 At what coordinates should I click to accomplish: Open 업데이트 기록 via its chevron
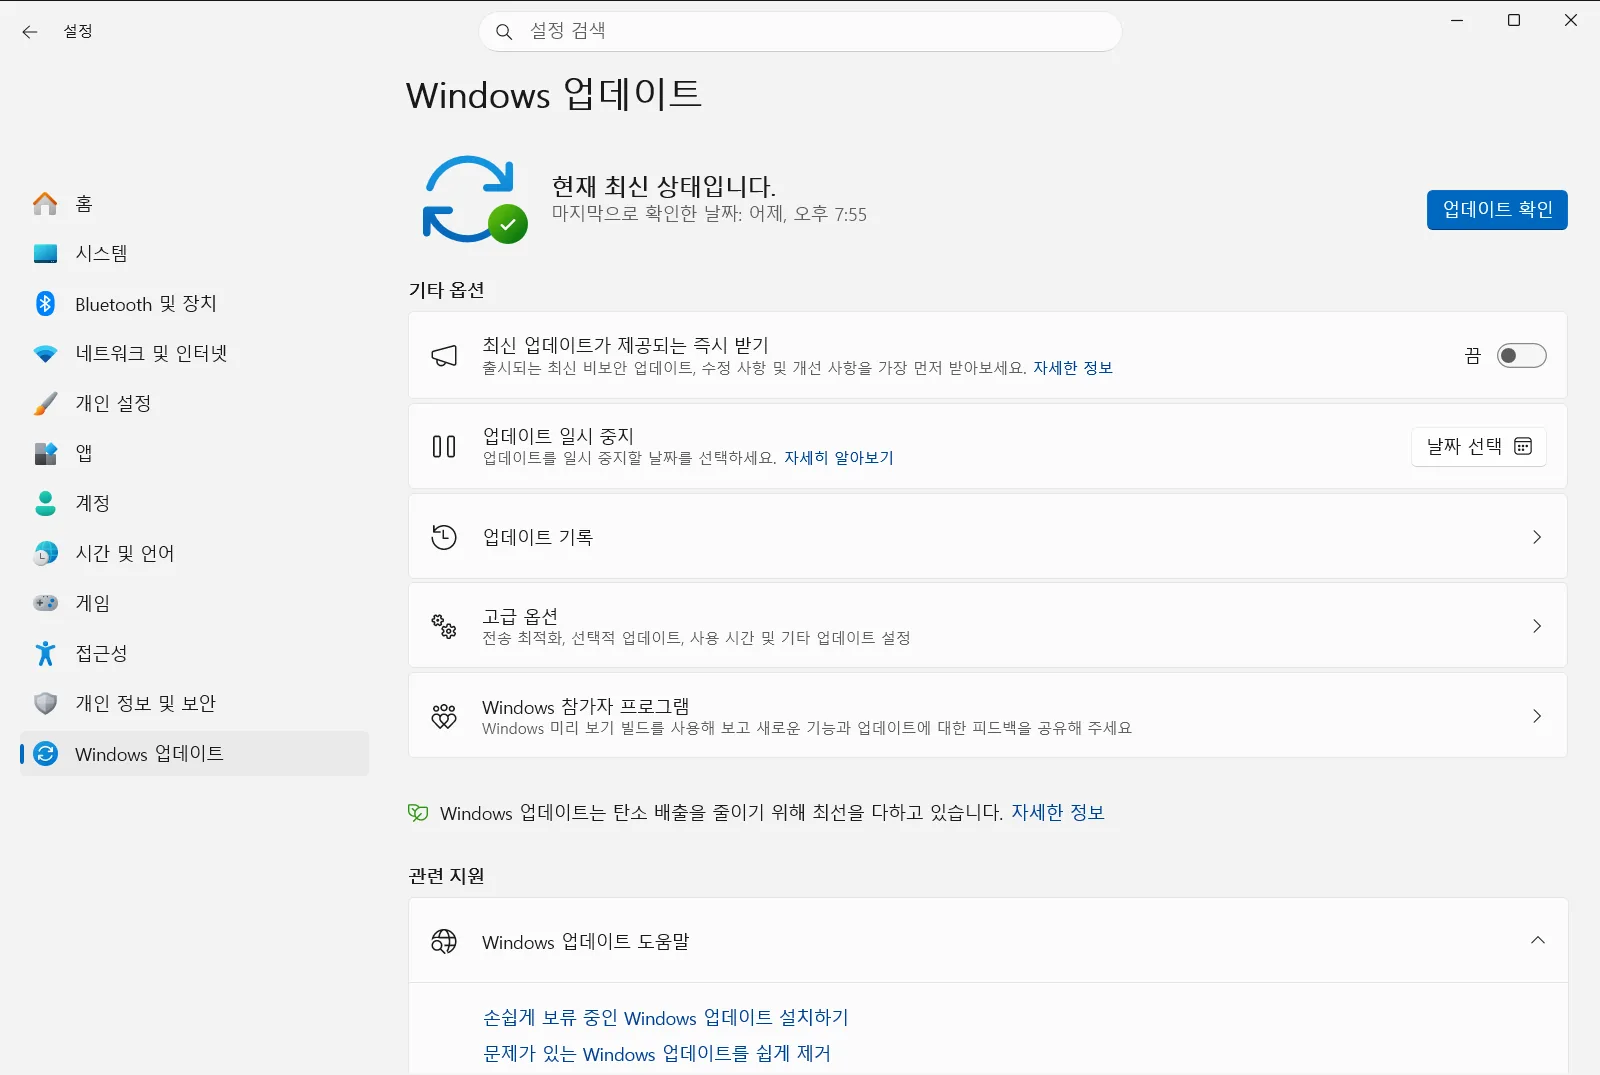point(1537,537)
